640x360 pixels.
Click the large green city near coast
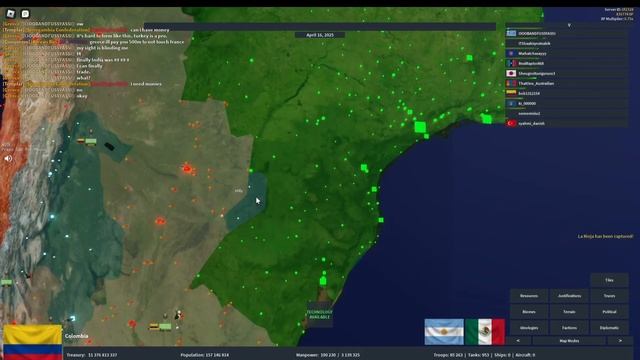pyautogui.click(x=420, y=127)
